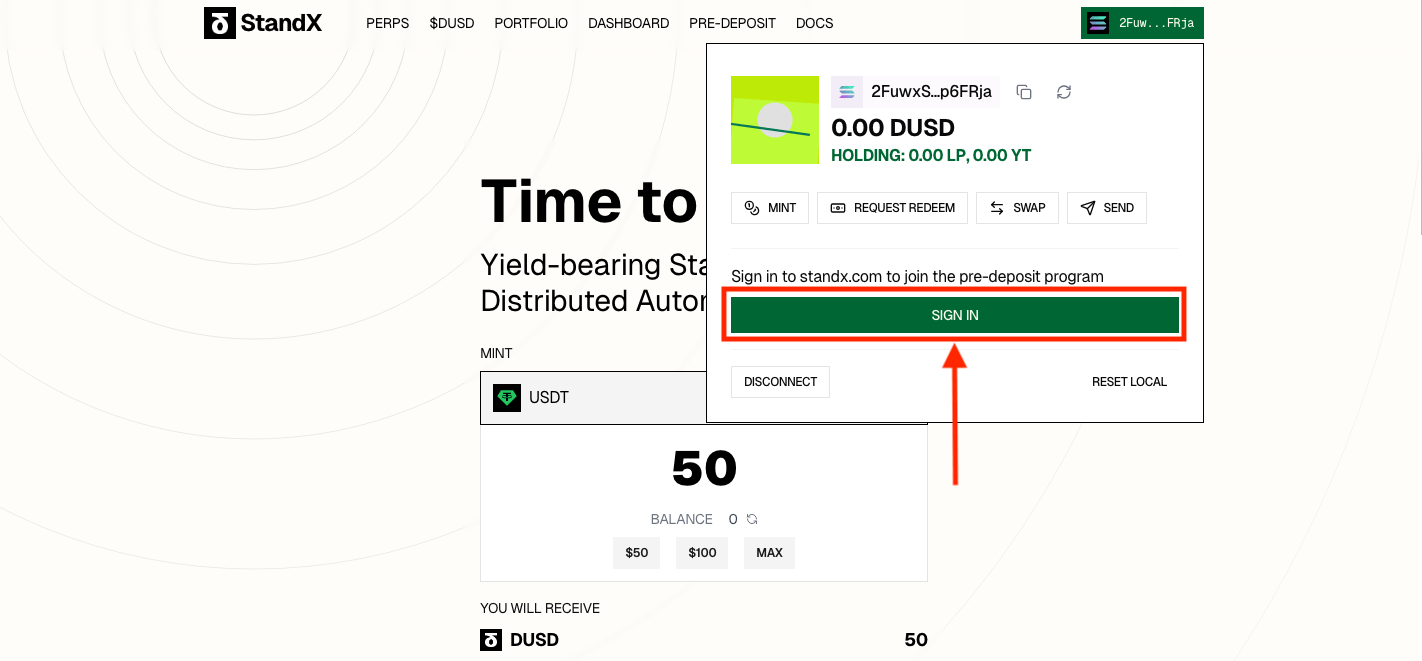The height and width of the screenshot is (661, 1422).
Task: Open the PERPS page
Action: click(x=387, y=23)
